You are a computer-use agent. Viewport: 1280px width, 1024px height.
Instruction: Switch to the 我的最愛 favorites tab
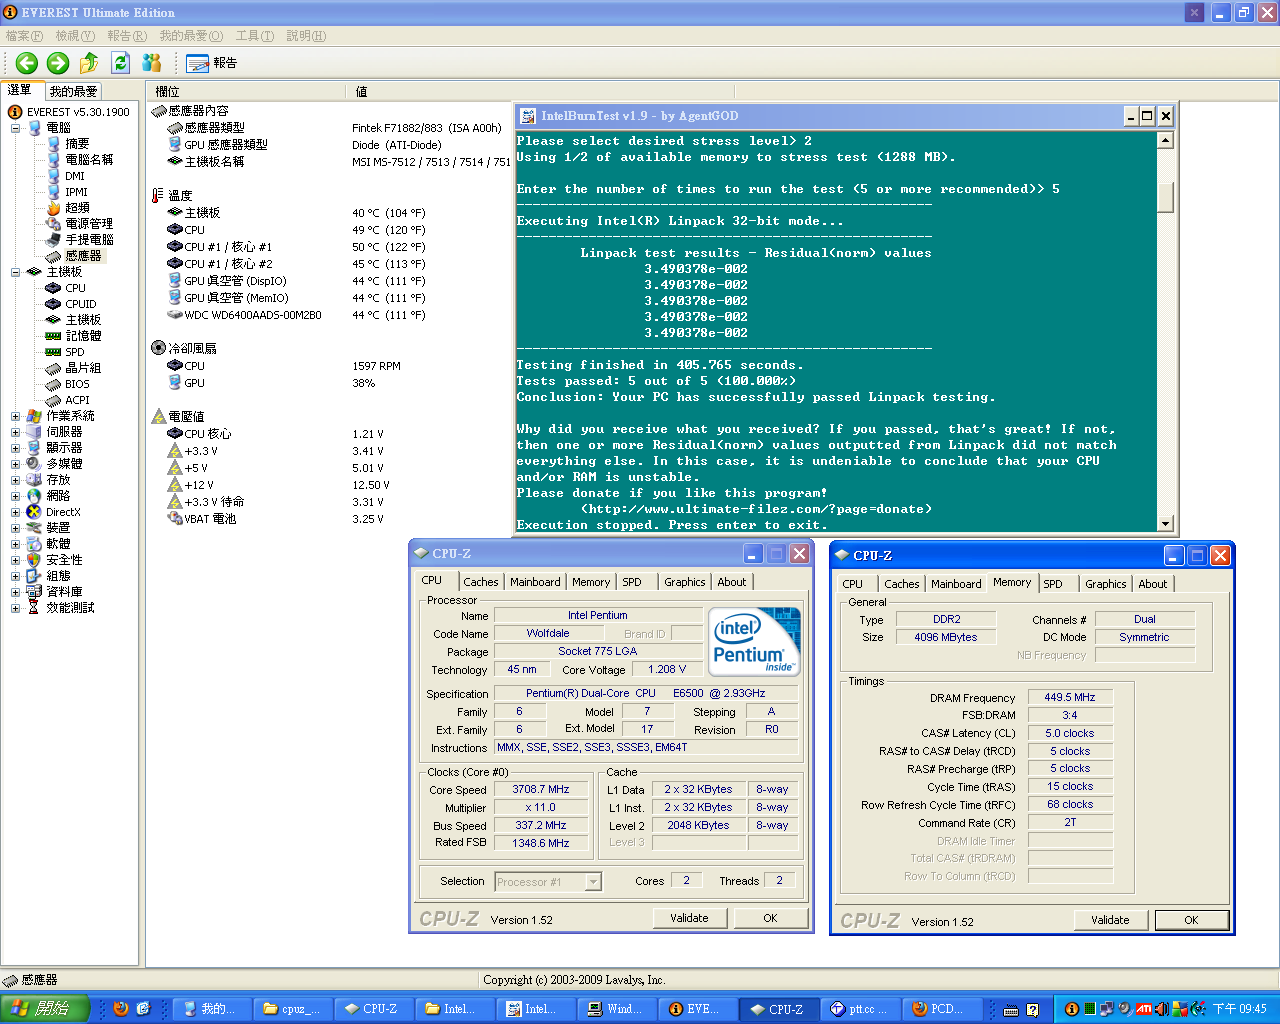tap(73, 91)
